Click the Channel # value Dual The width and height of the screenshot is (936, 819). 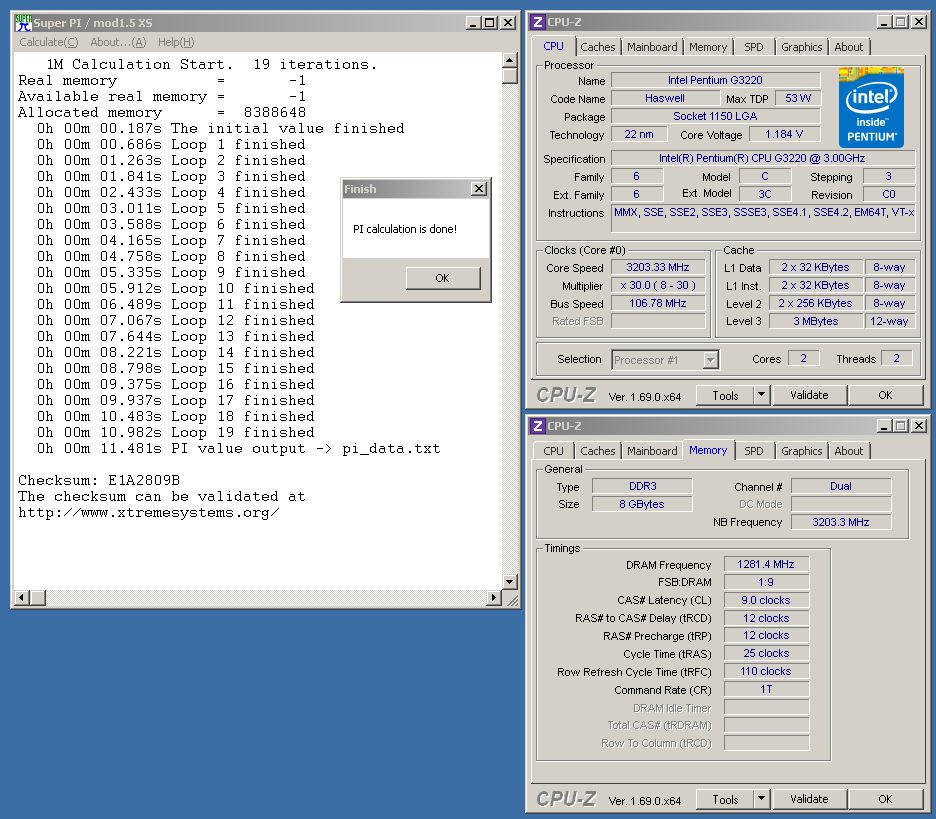tap(840, 486)
